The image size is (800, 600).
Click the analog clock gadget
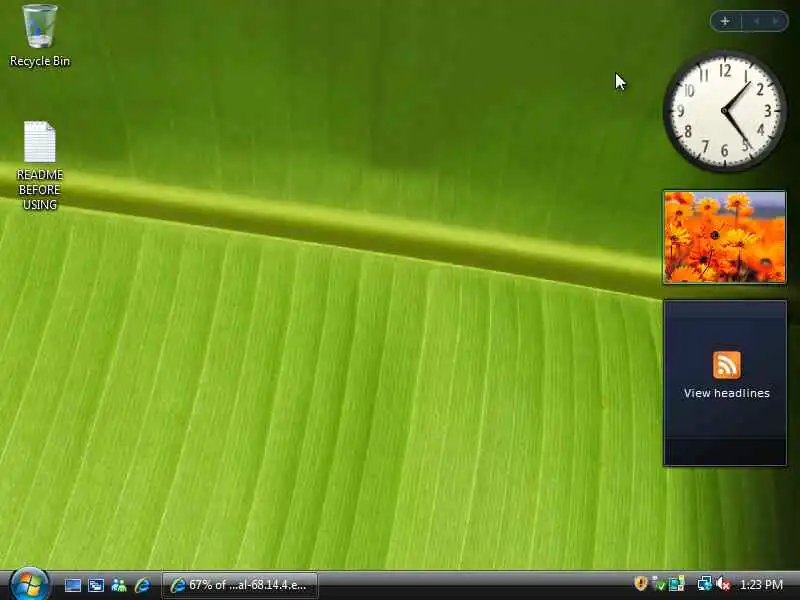click(724, 111)
